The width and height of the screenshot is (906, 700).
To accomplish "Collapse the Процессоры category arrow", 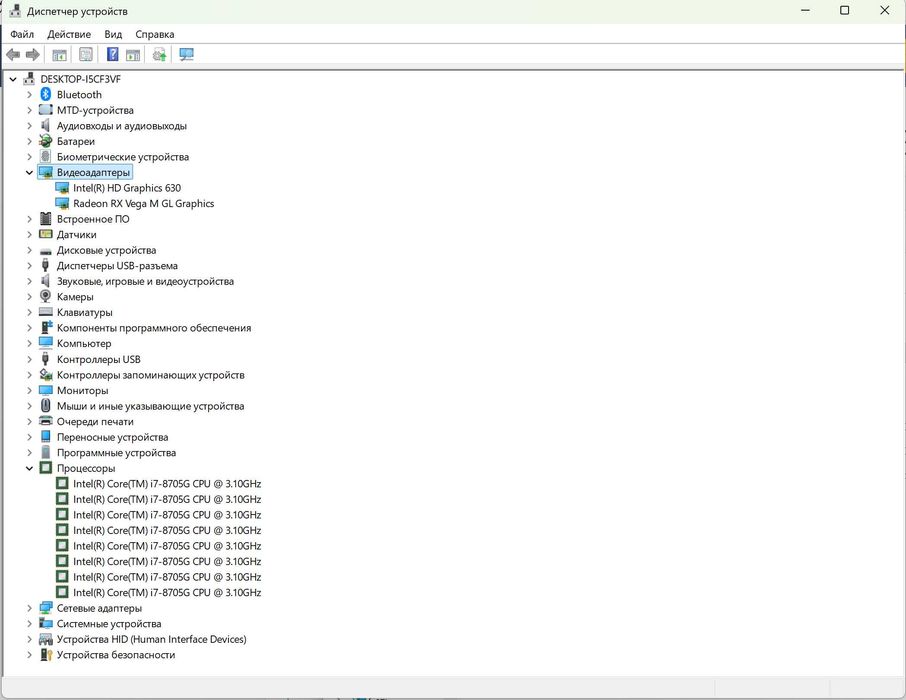I will pyautogui.click(x=29, y=468).
